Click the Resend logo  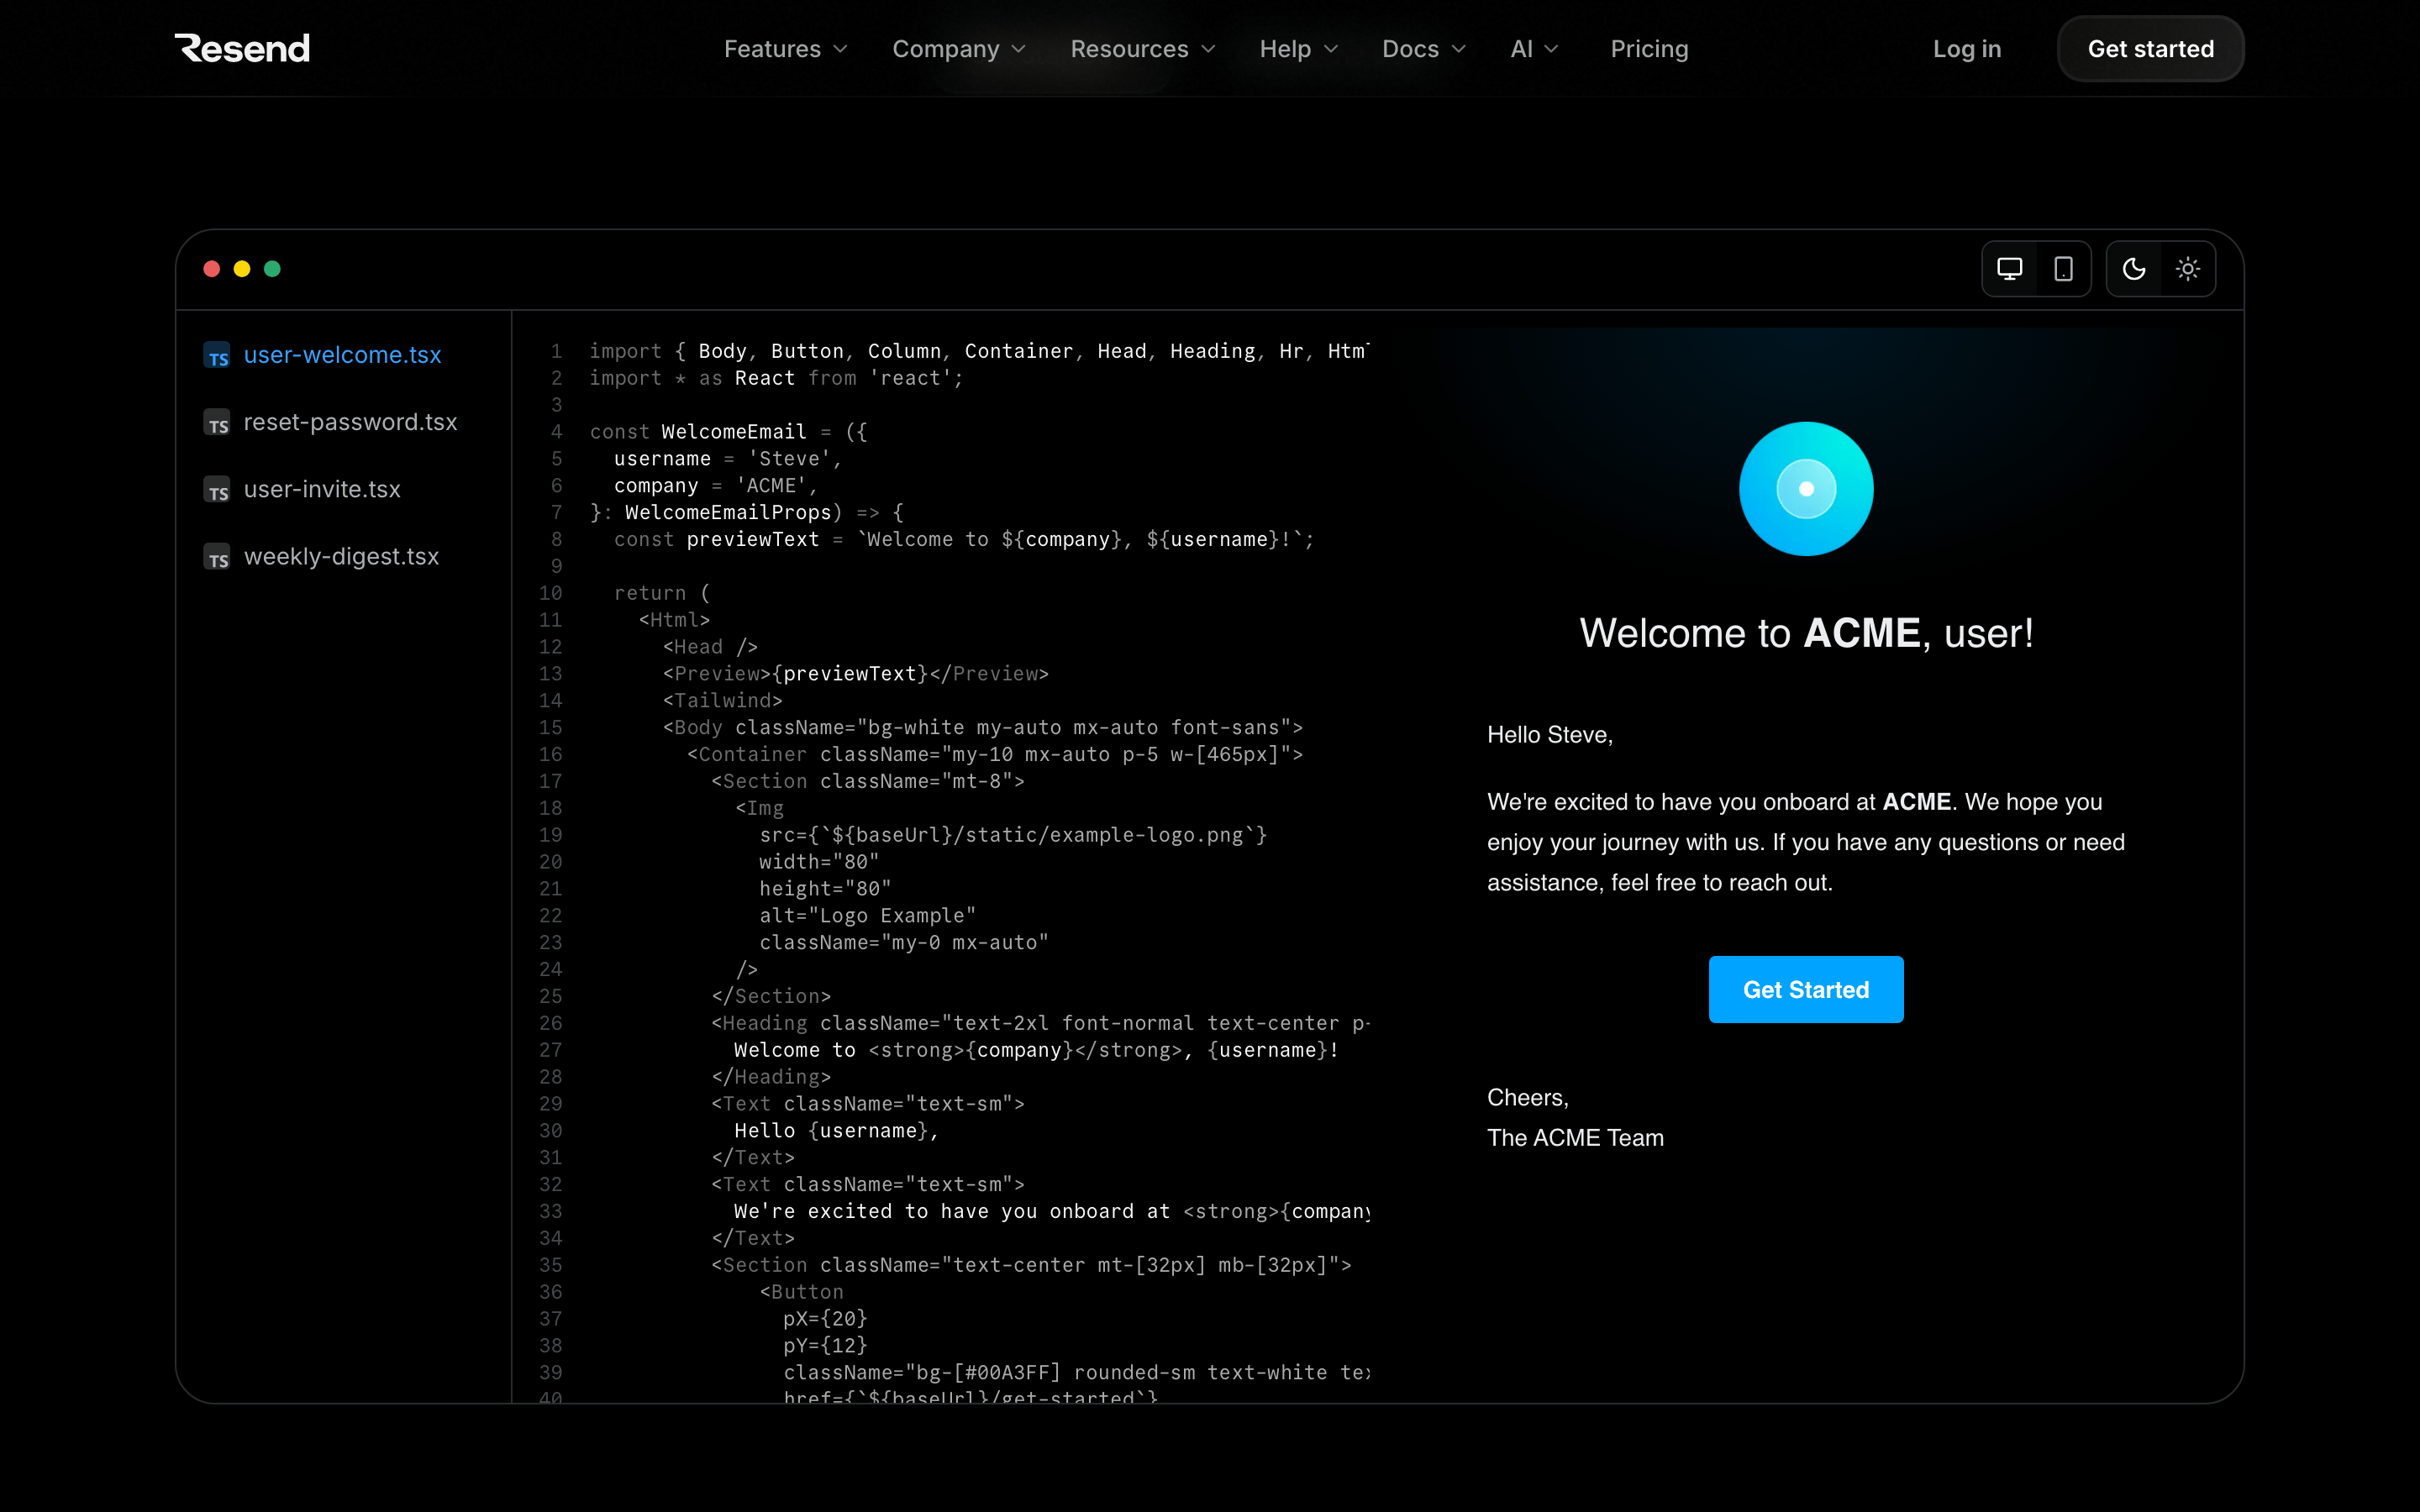tap(242, 48)
